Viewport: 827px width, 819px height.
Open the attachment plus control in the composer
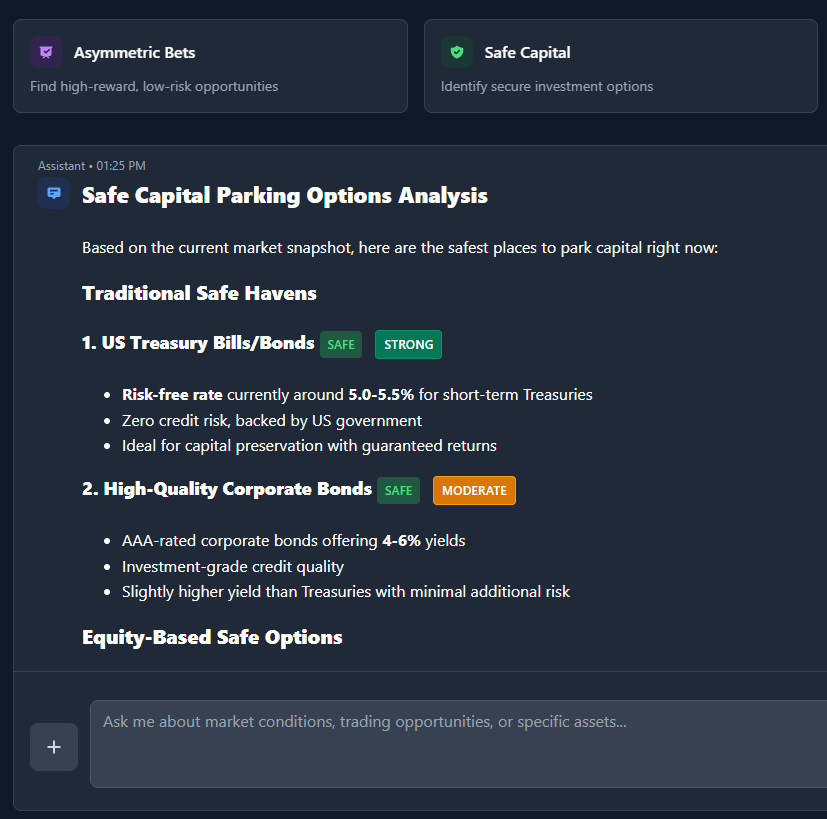coord(53,746)
